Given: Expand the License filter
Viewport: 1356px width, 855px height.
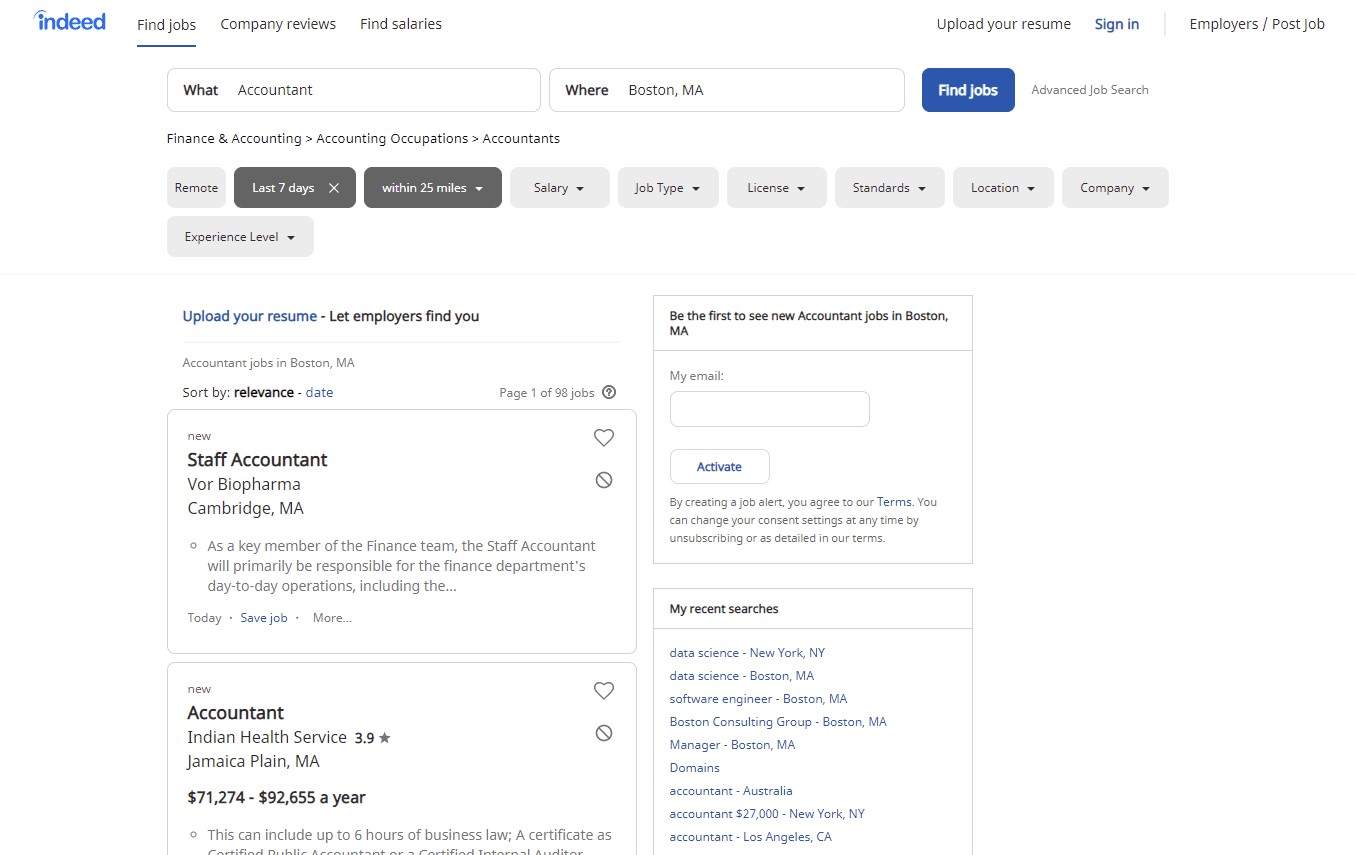Looking at the screenshot, I should [777, 188].
